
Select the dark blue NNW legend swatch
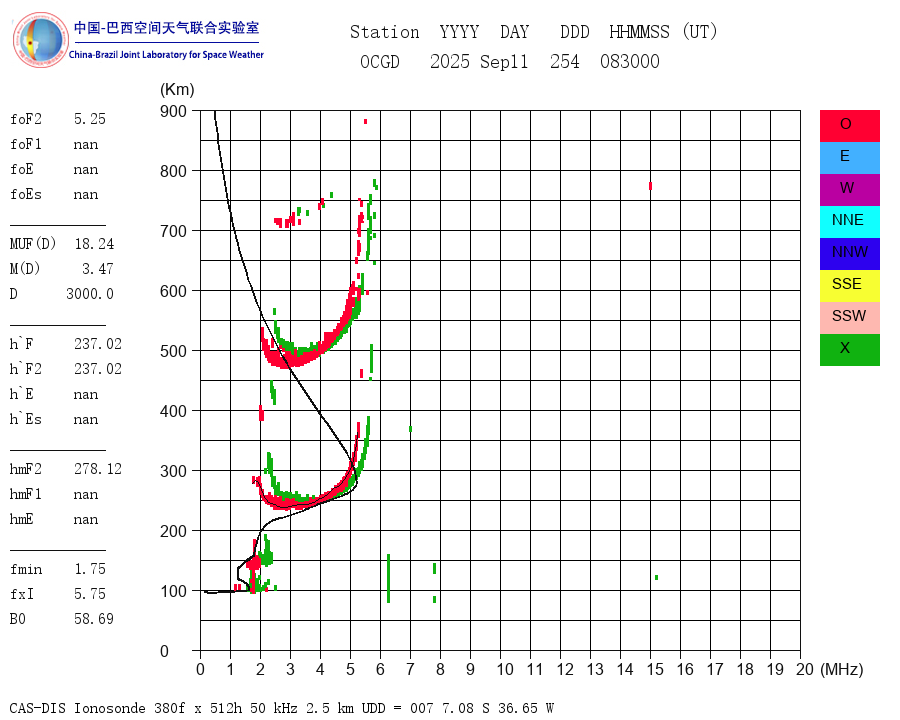coord(849,254)
